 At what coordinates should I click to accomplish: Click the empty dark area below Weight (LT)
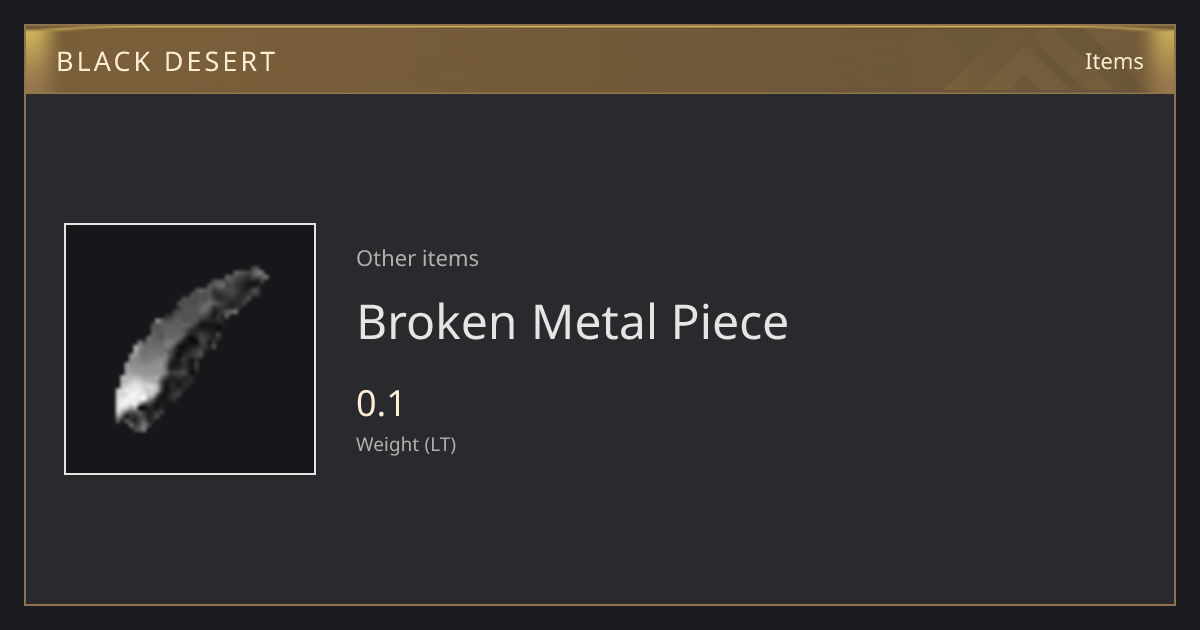tap(600, 530)
